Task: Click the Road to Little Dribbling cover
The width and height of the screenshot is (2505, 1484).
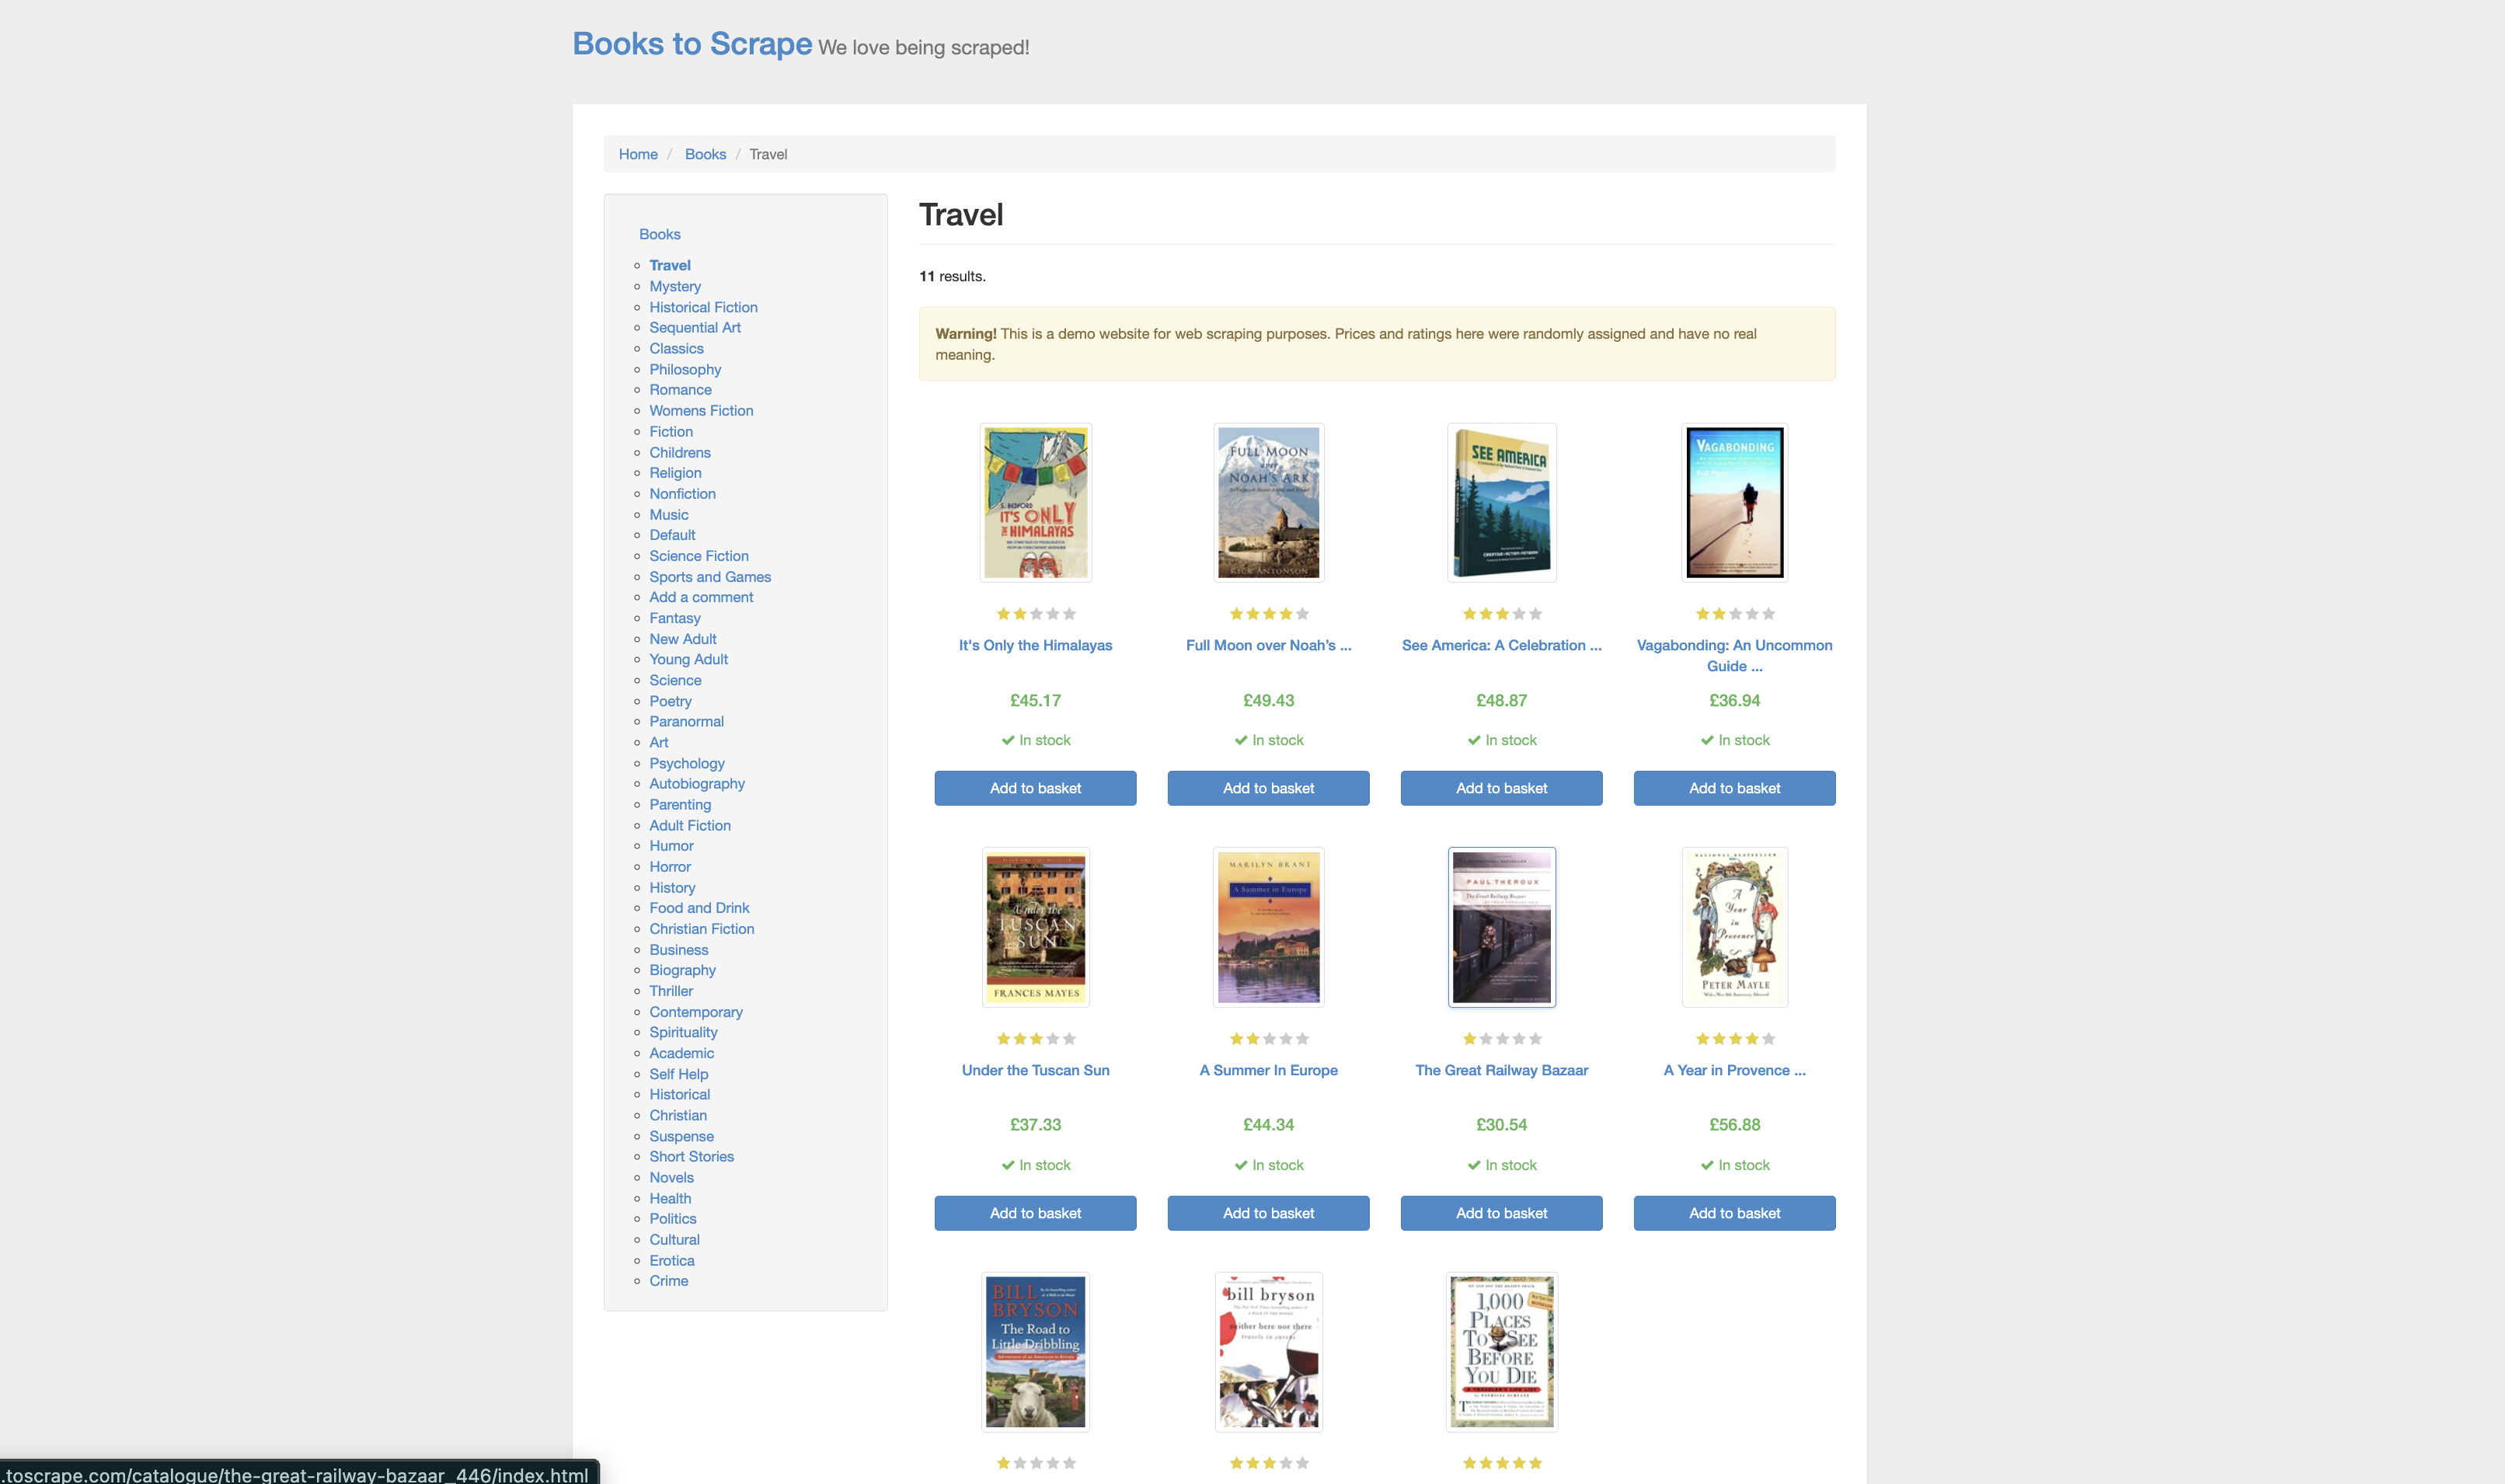Action: point(1035,1352)
